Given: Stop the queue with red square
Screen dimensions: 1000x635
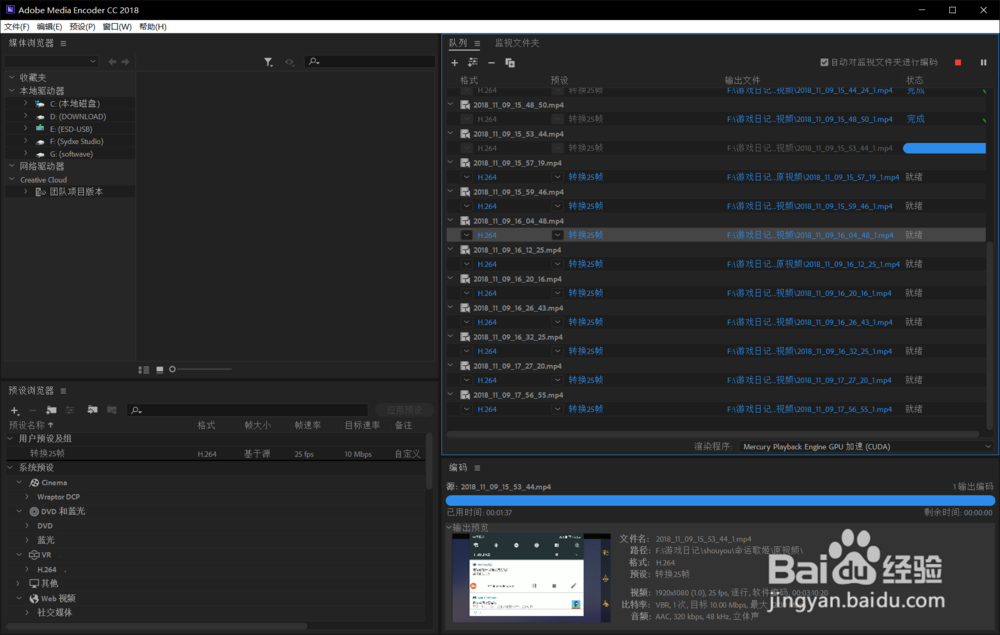Looking at the screenshot, I should (x=958, y=62).
